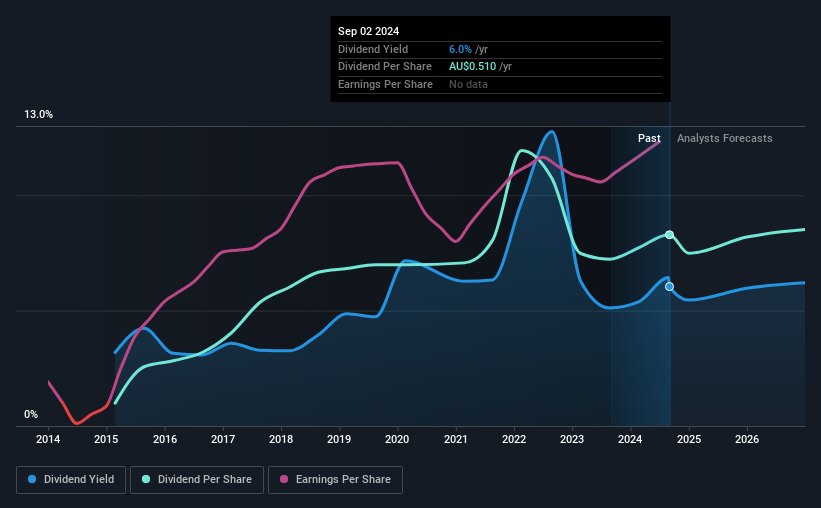821x508 pixels.
Task: Click the 2015 axis label
Action: [106, 439]
